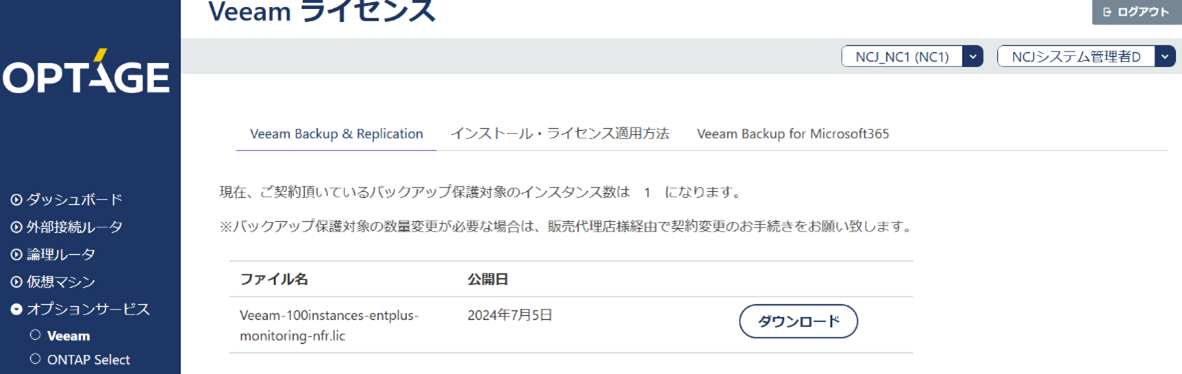Screen dimensions: 1182x374
Task: Click the arrow icon beside ダッシュボード
Action: (16, 200)
